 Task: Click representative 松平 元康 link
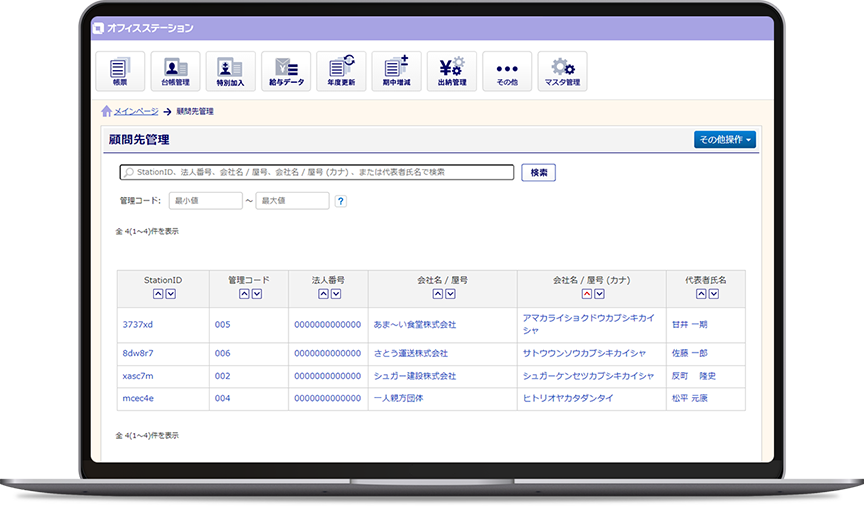coord(689,398)
